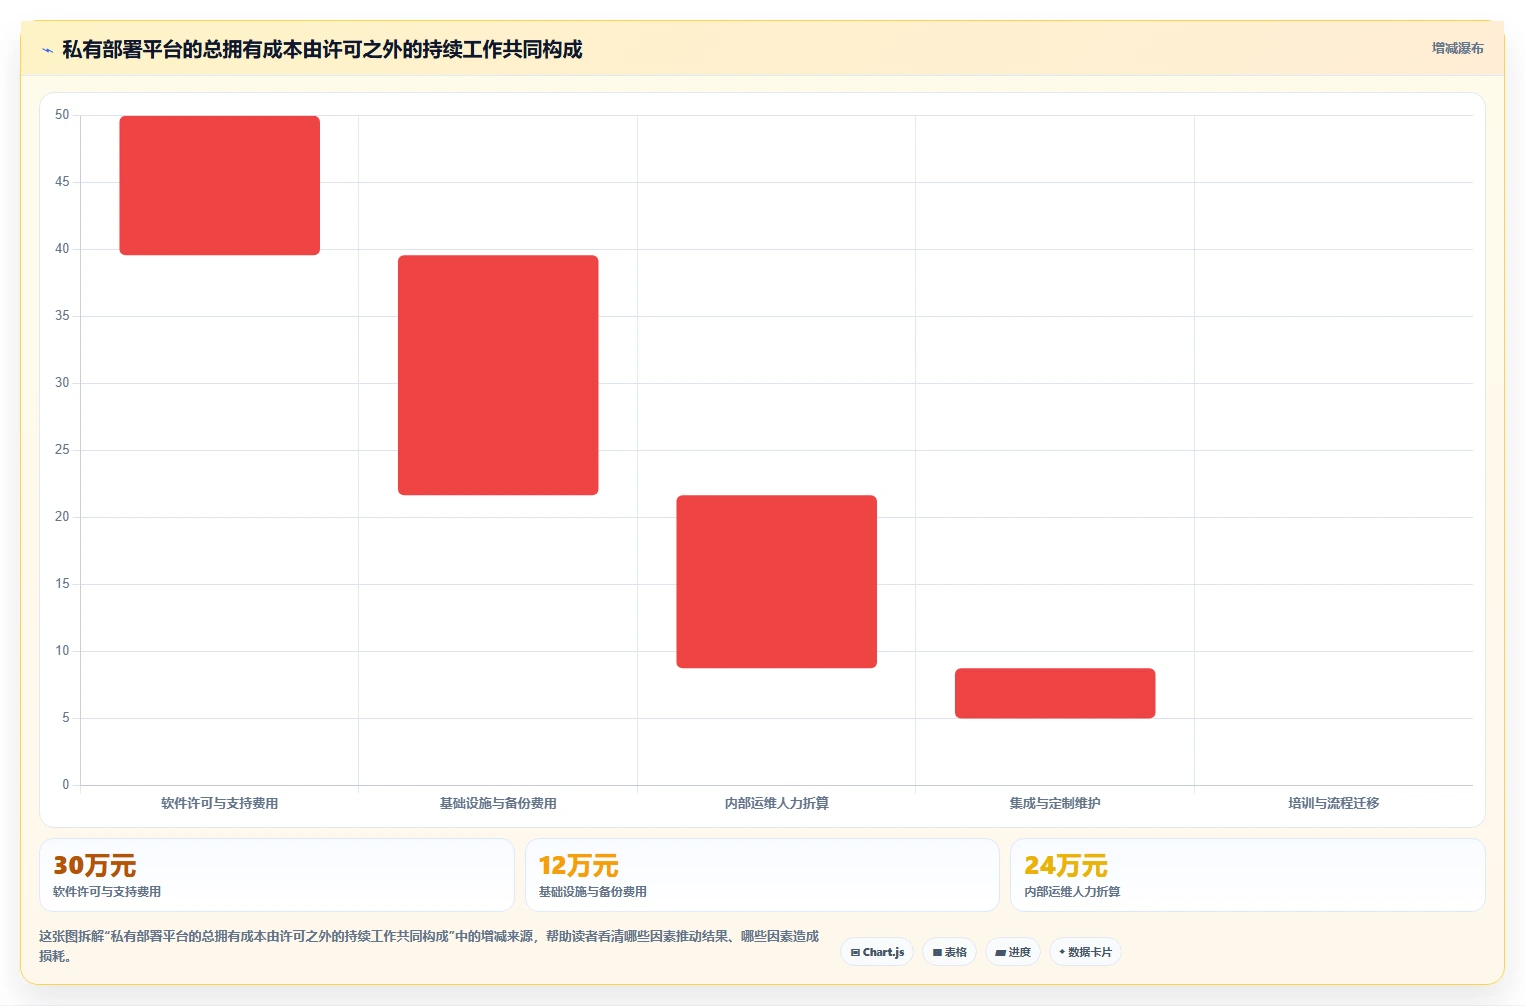The image size is (1525, 1006).
Task: Click the description text starting 这张图拆解
Action: tap(429, 946)
